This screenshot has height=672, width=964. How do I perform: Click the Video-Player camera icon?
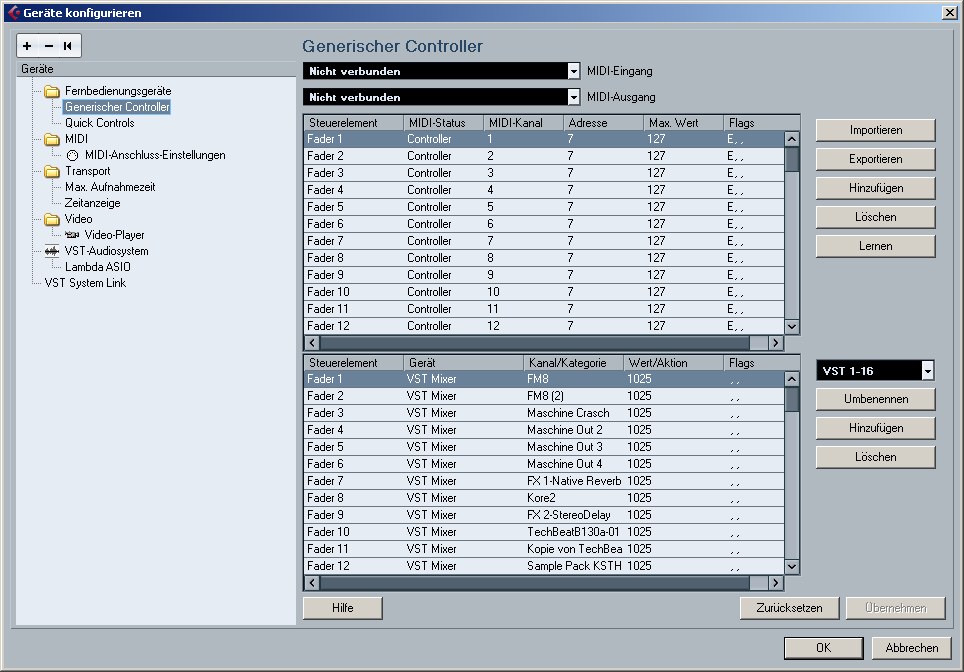tap(72, 235)
